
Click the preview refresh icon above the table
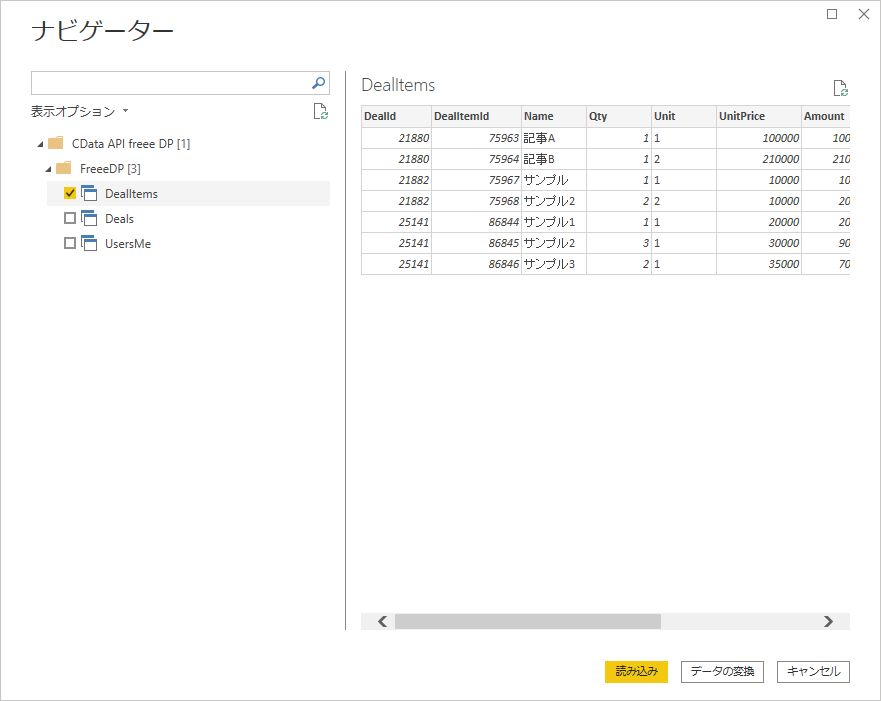click(840, 88)
